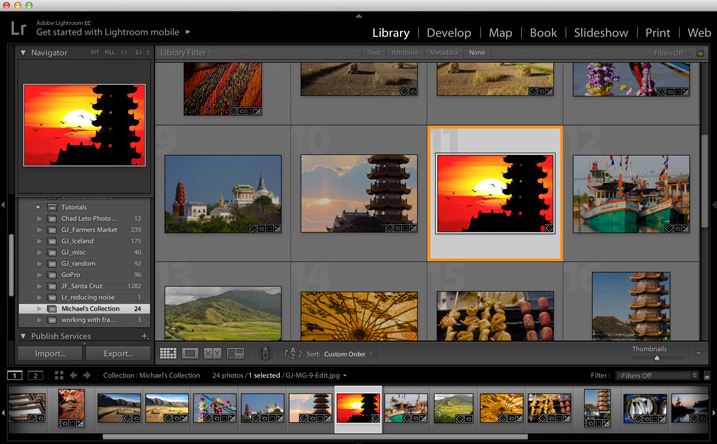Select the fishing boats photo in grid
This screenshot has height=444, width=717.
[631, 194]
